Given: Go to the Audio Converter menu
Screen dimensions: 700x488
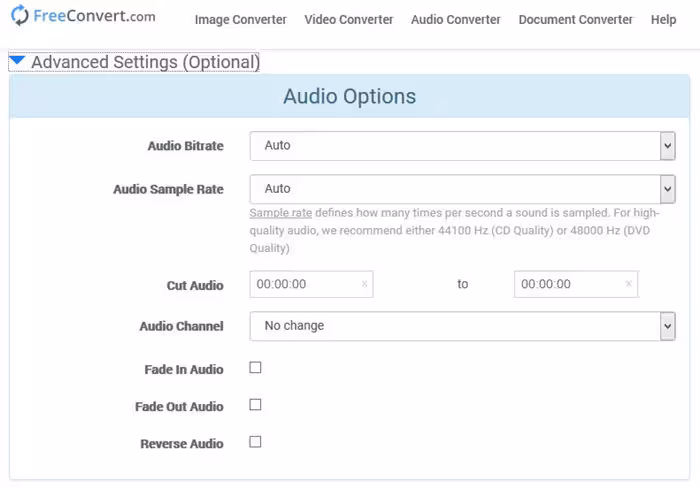Looking at the screenshot, I should [455, 20].
